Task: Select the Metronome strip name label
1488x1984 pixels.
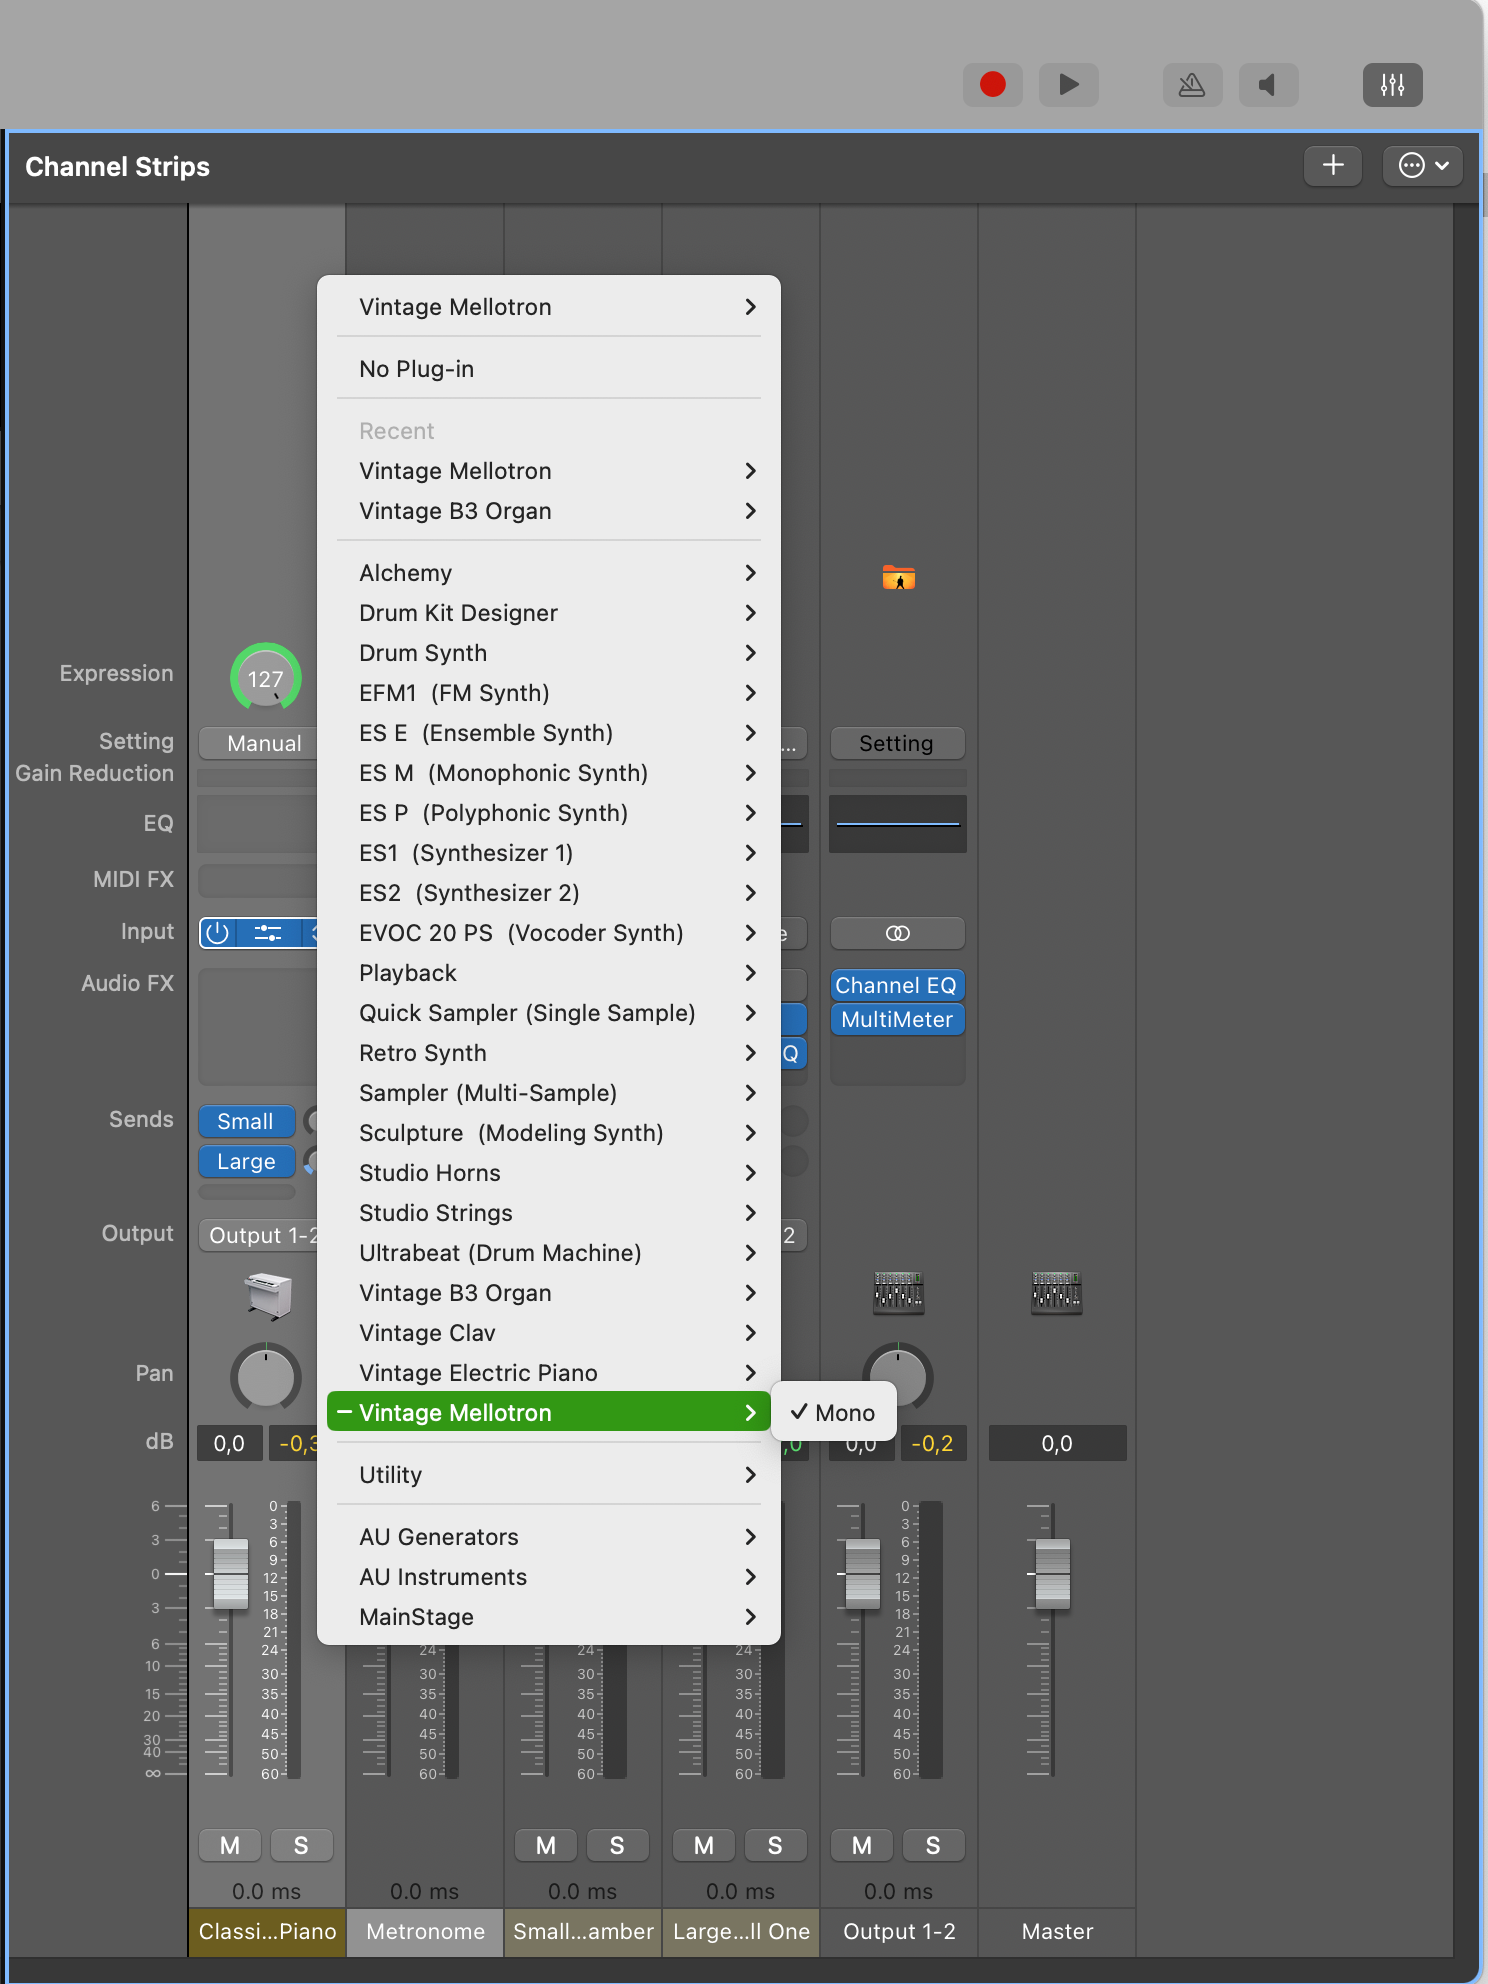Action: click(425, 1932)
